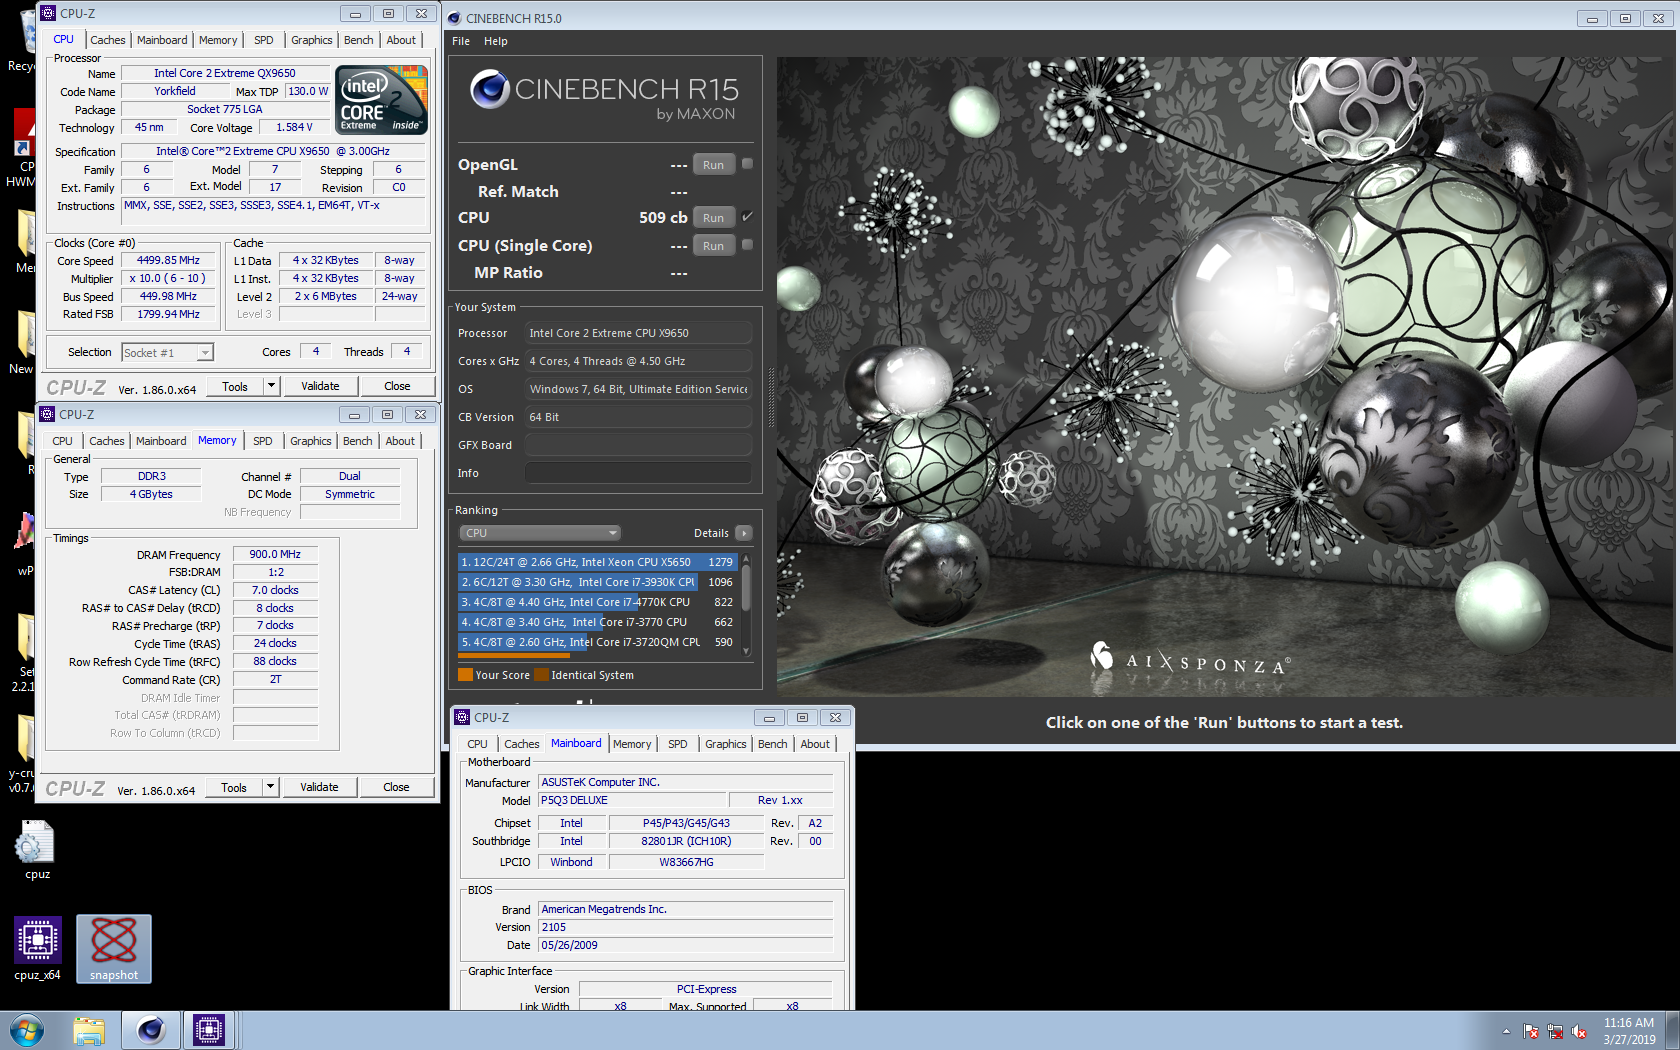Open Graphics tab in Mainboard CPU-Z window
Image resolution: width=1680 pixels, height=1050 pixels.
[x=725, y=744]
